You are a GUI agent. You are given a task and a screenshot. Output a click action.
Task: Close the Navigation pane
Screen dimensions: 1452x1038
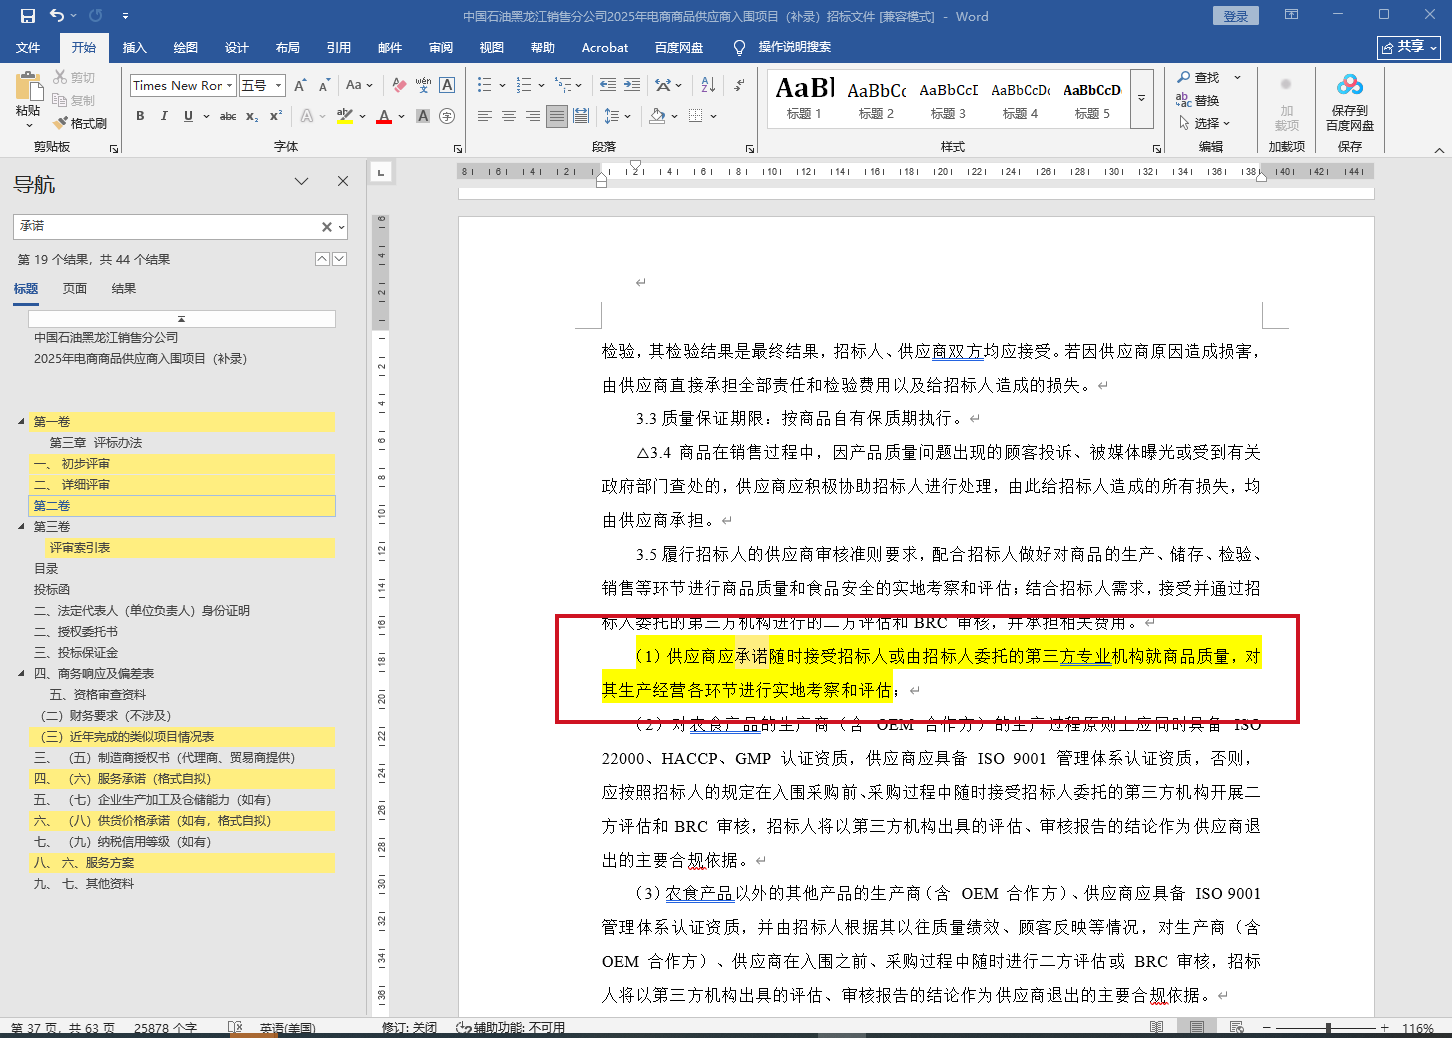(343, 181)
